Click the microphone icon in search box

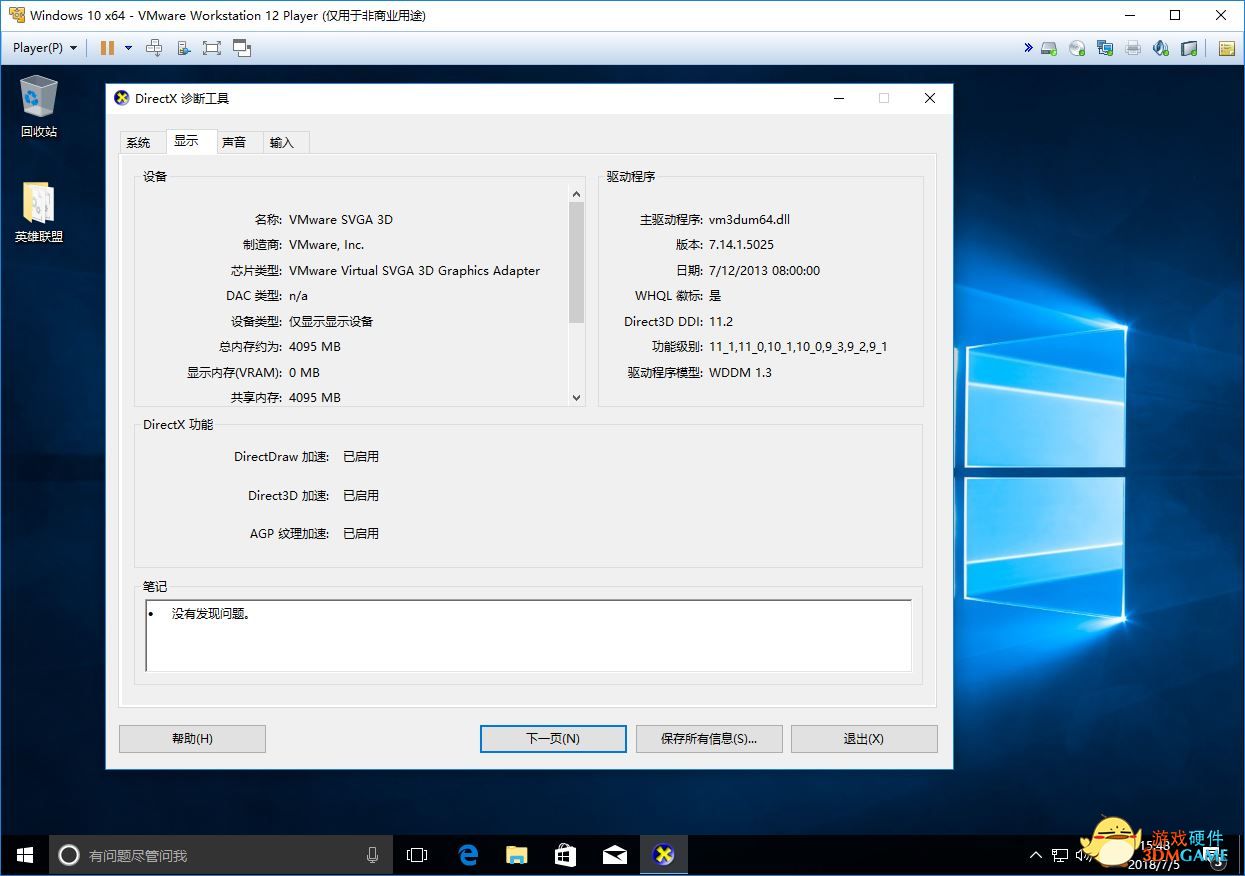[372, 855]
